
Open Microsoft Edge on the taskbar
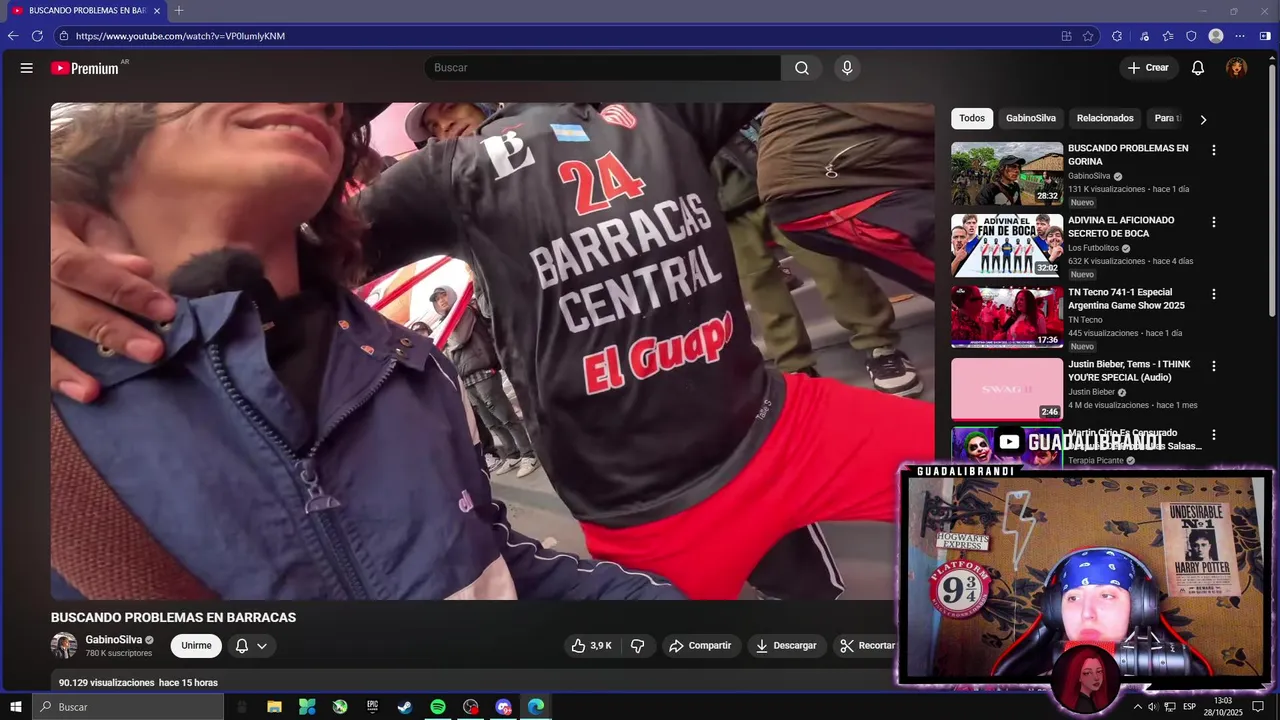(536, 707)
